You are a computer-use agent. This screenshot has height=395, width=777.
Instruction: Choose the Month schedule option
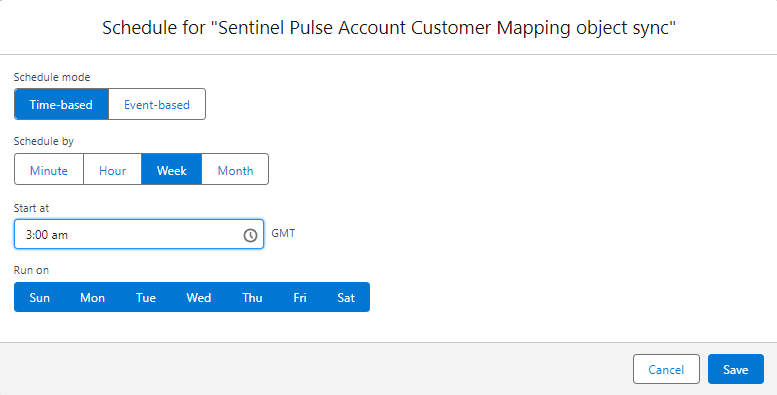[x=235, y=169]
